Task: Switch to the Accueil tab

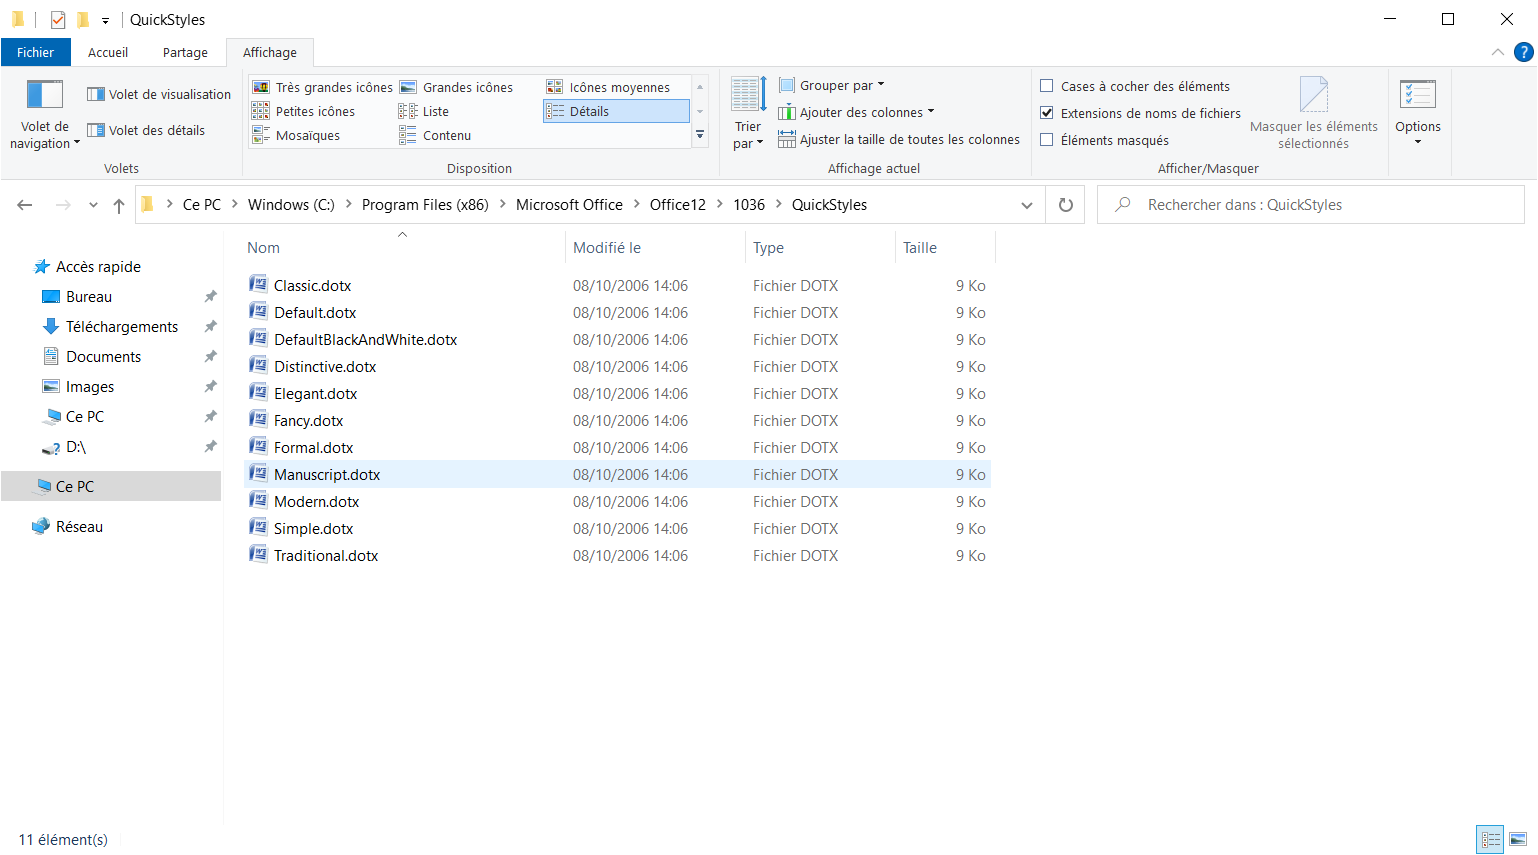Action: tap(108, 52)
